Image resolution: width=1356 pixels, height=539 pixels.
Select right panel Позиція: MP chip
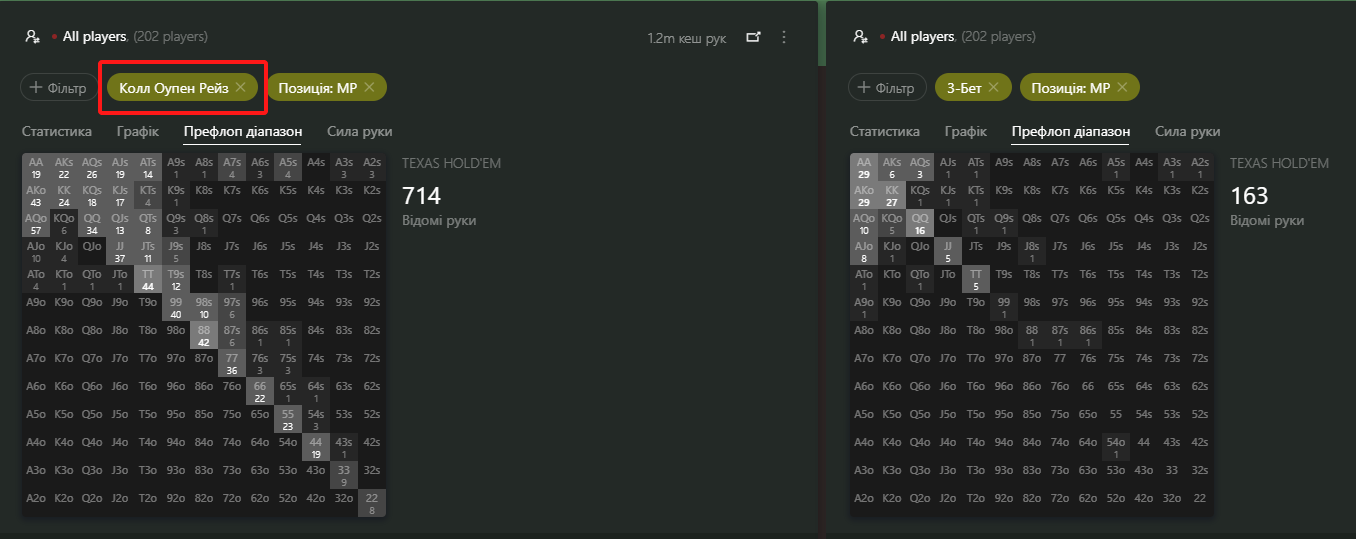coord(1079,88)
